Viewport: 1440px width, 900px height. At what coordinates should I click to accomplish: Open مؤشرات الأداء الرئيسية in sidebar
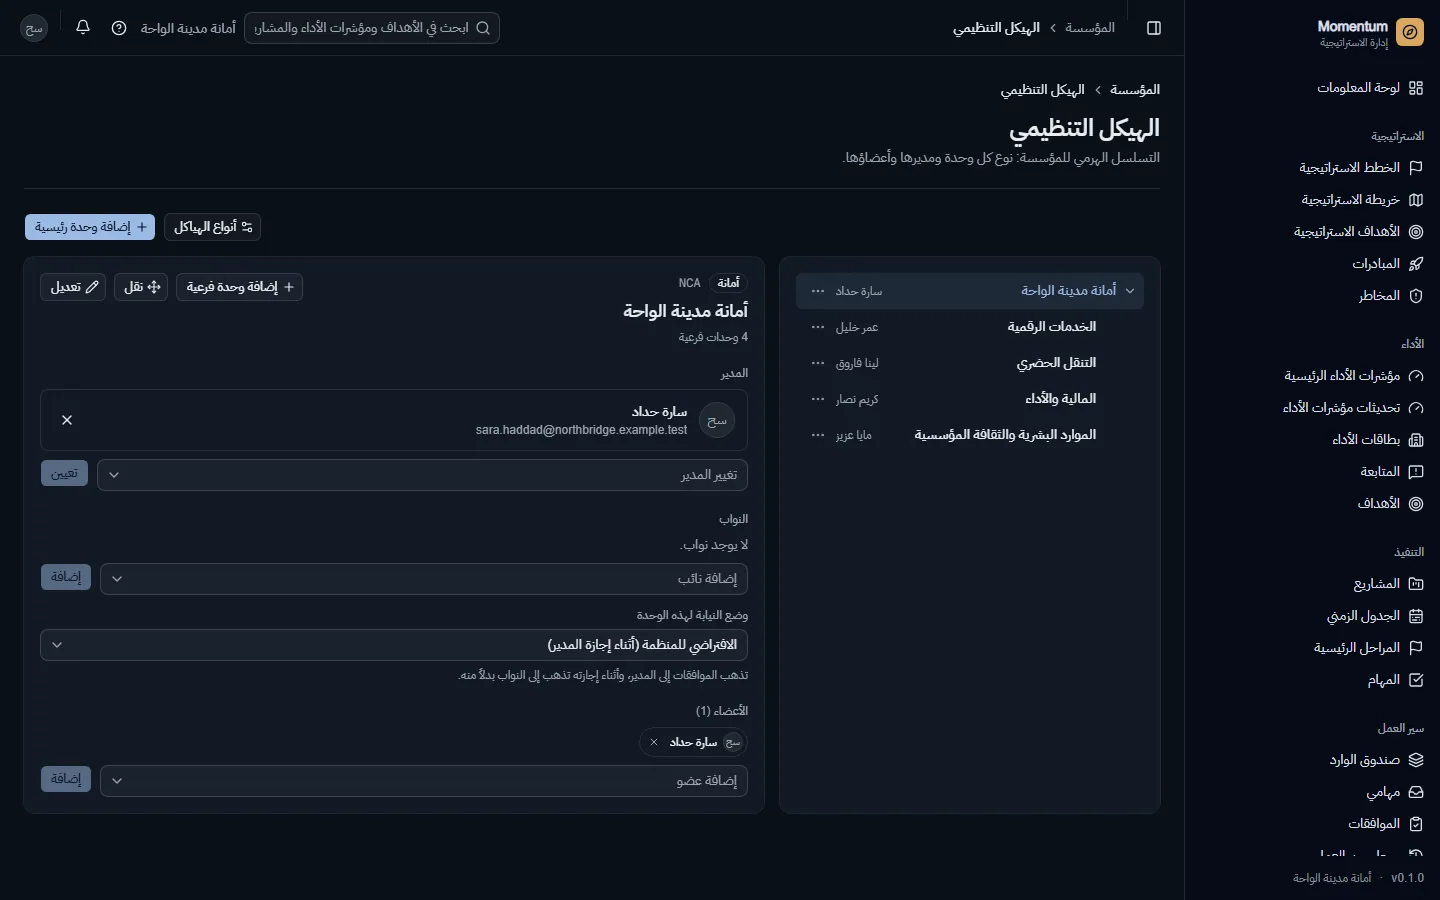tap(1353, 376)
